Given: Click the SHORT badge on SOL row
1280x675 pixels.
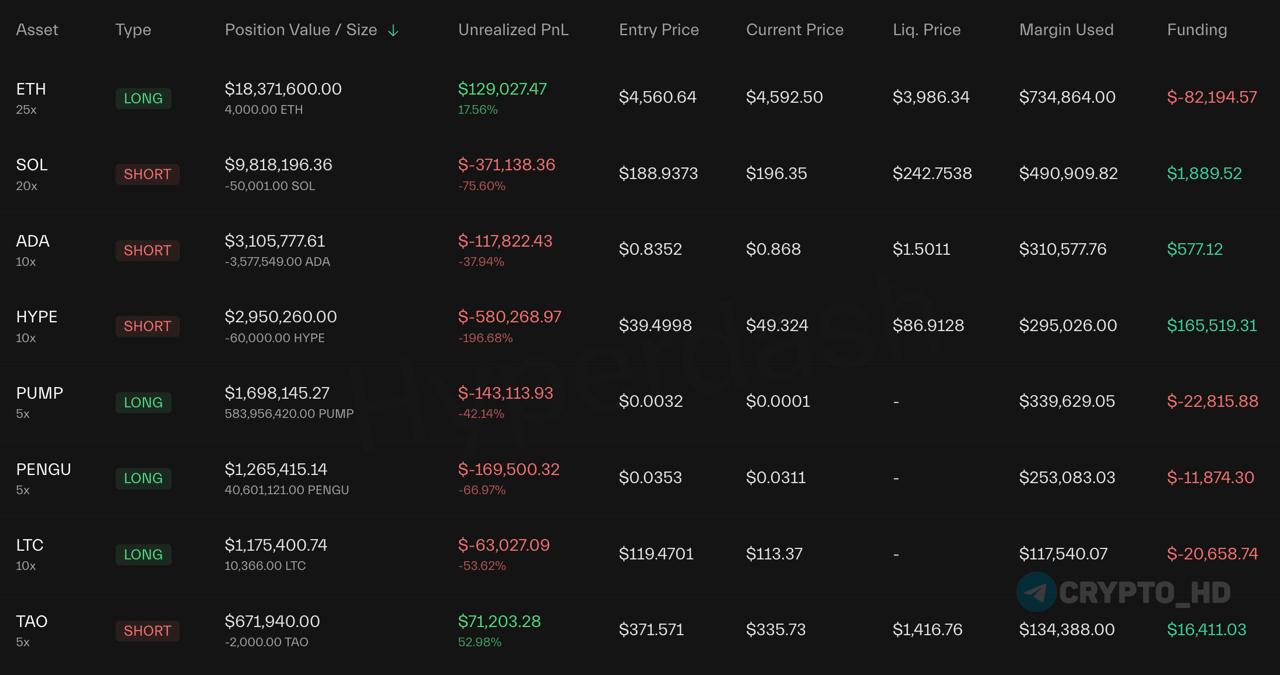Looking at the screenshot, I should [147, 174].
